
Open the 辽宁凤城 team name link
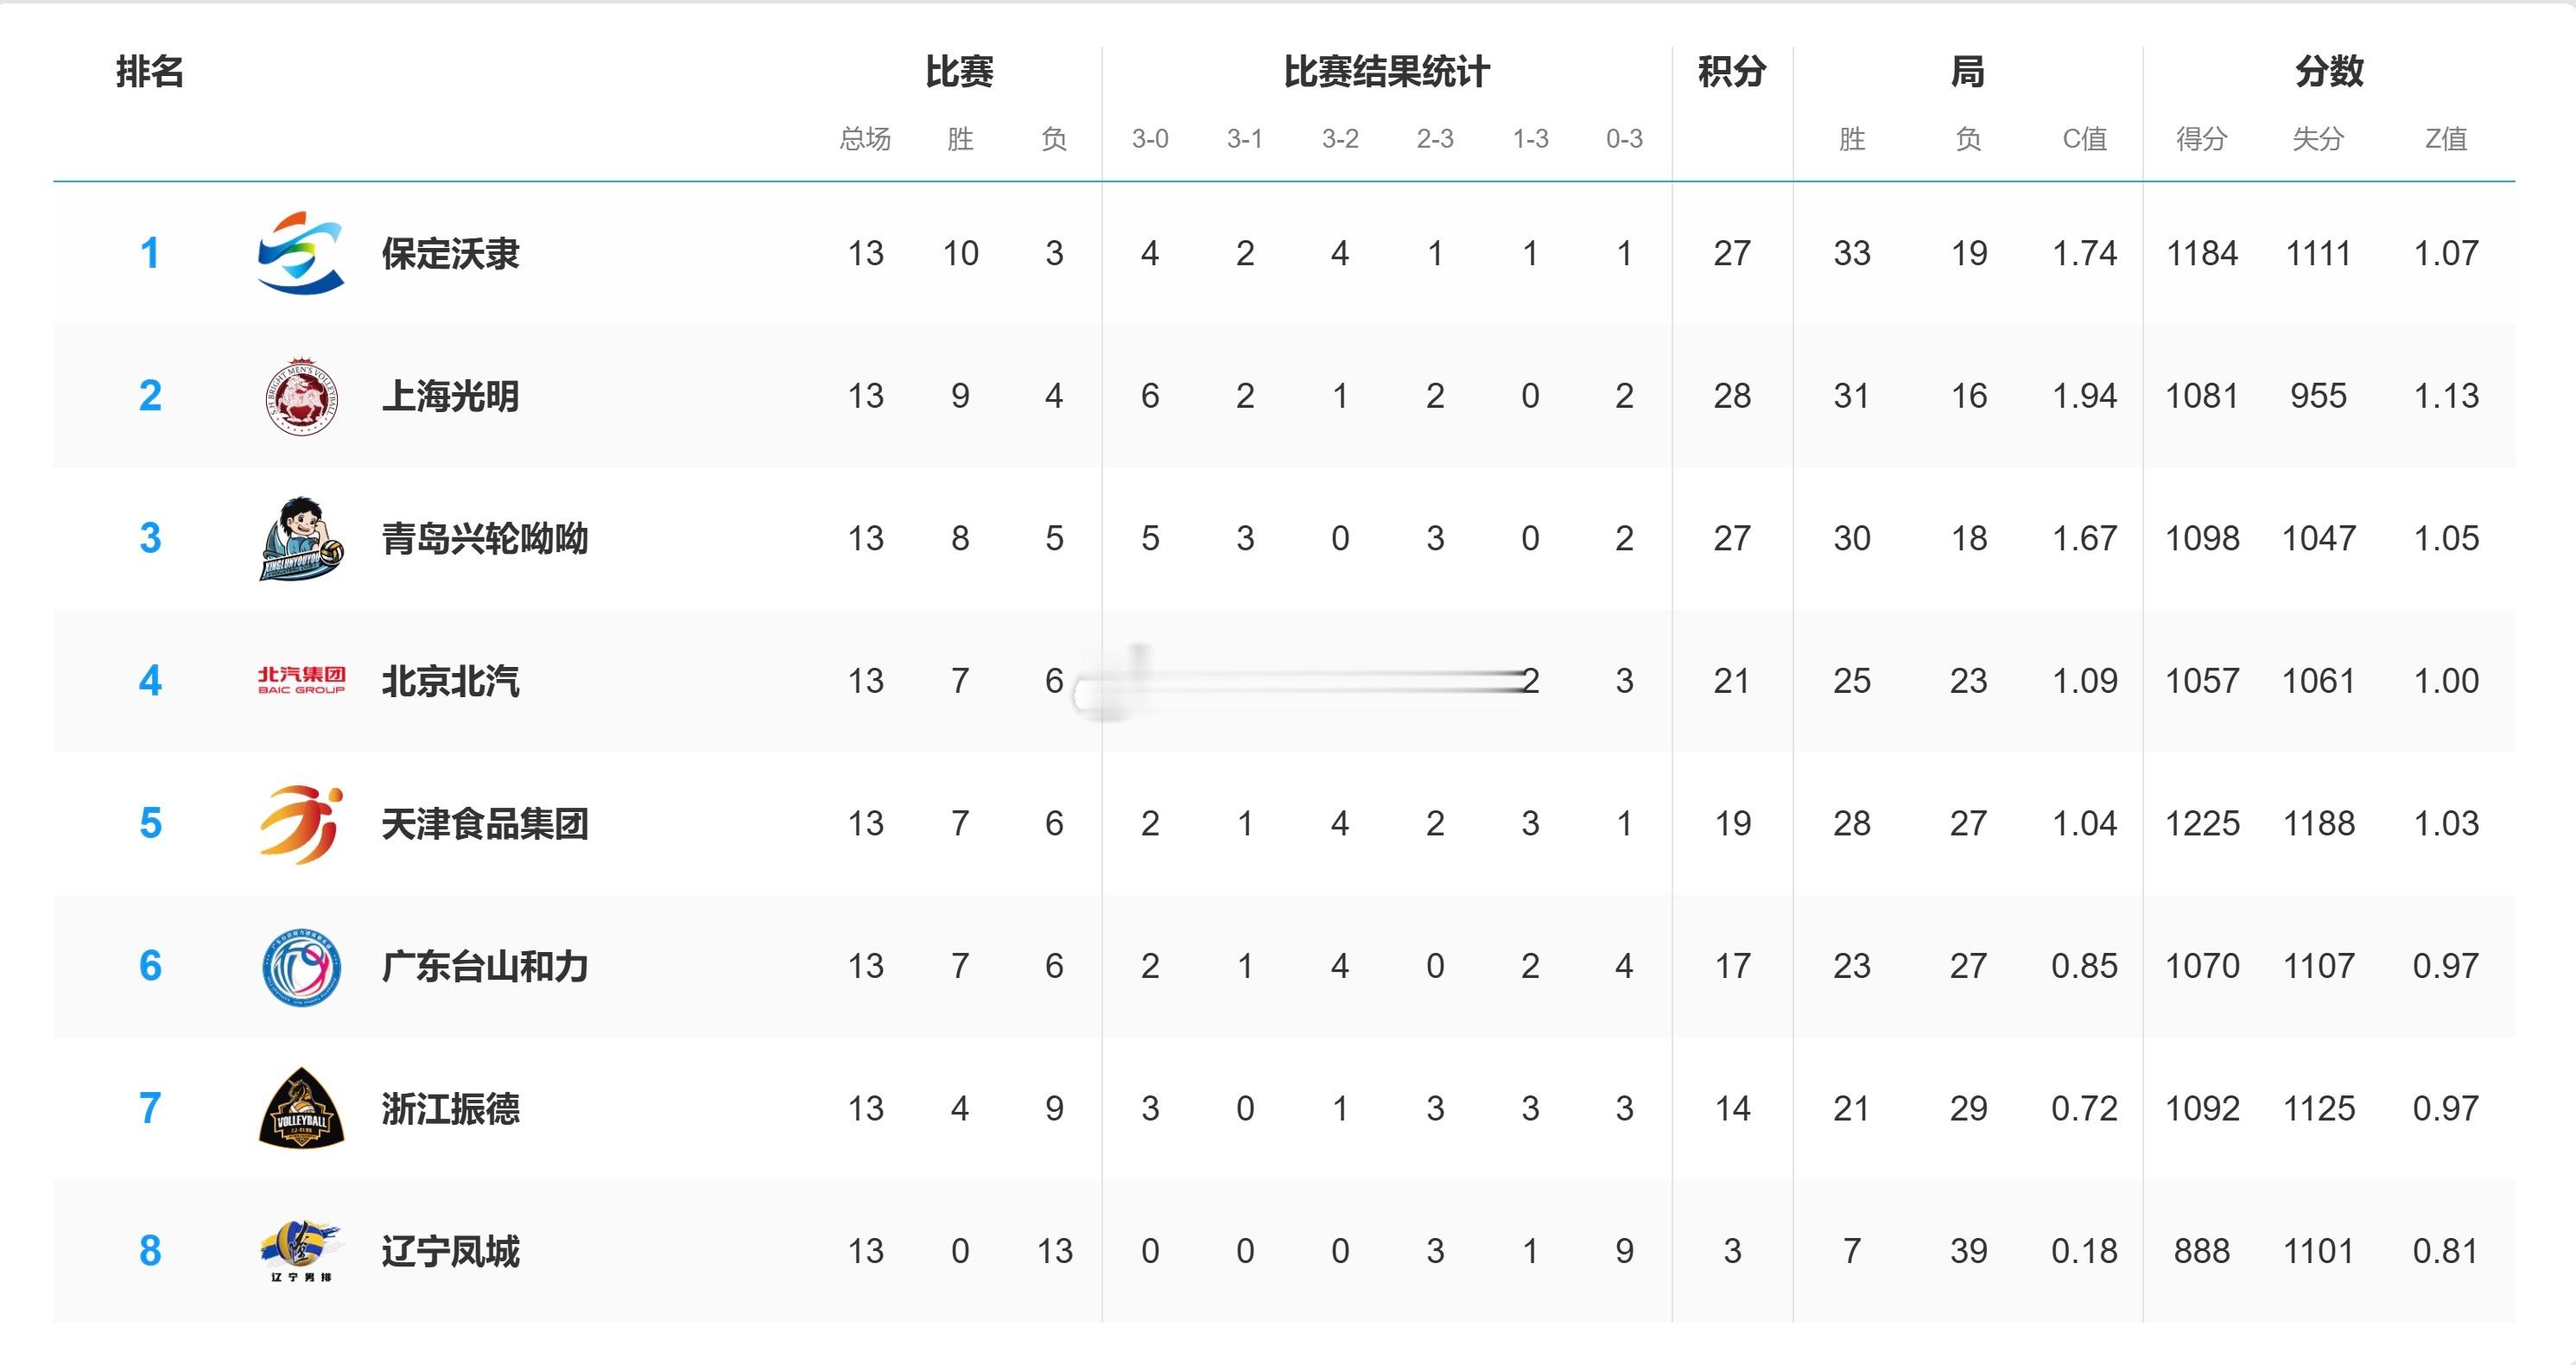450,1251
